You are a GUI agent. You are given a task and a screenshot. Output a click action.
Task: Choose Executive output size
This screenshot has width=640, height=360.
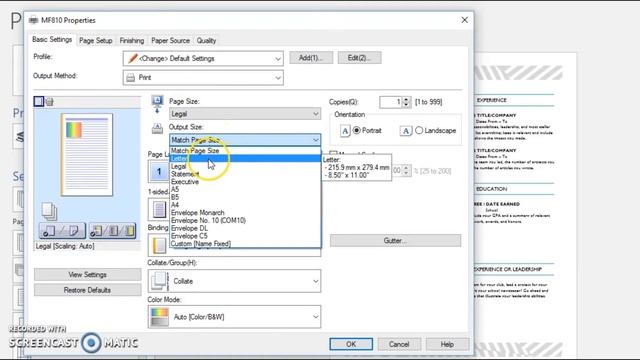pos(245,182)
